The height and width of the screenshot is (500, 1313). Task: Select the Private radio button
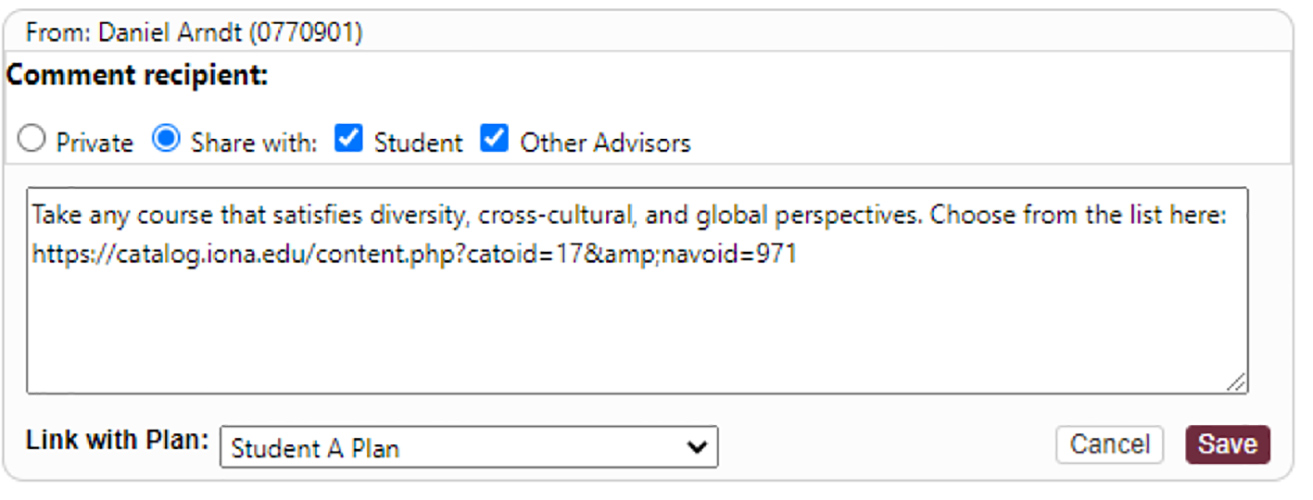pos(32,141)
